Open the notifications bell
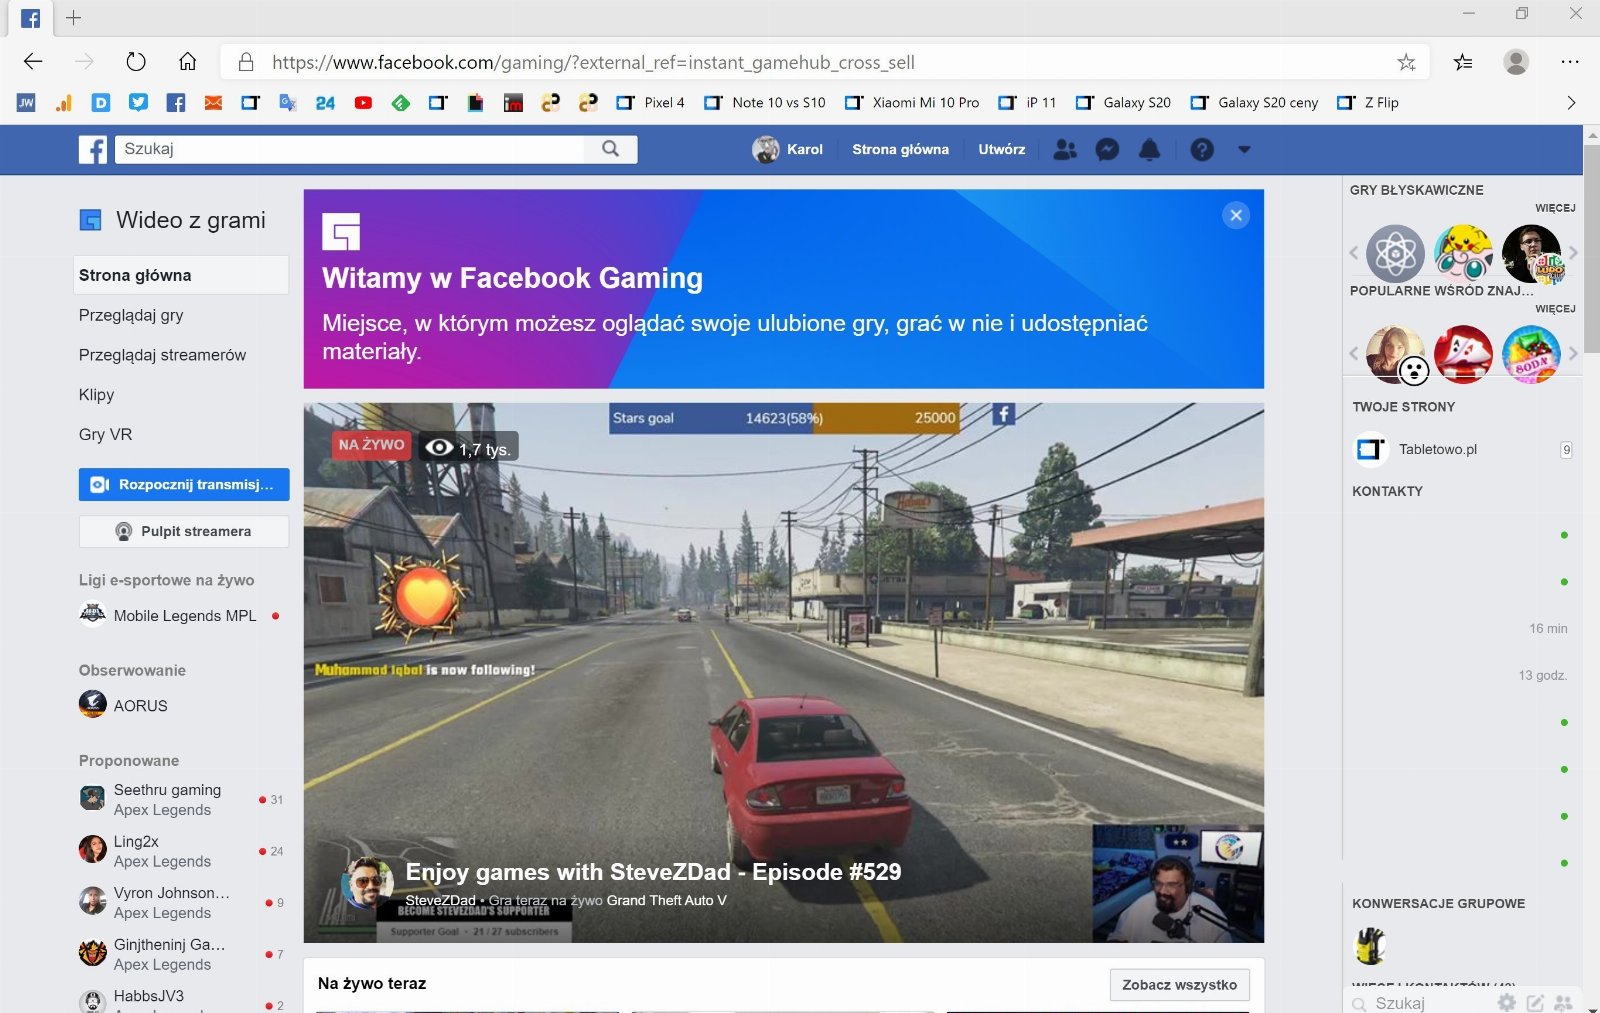Screen dimensions: 1600x1013 [1150, 150]
